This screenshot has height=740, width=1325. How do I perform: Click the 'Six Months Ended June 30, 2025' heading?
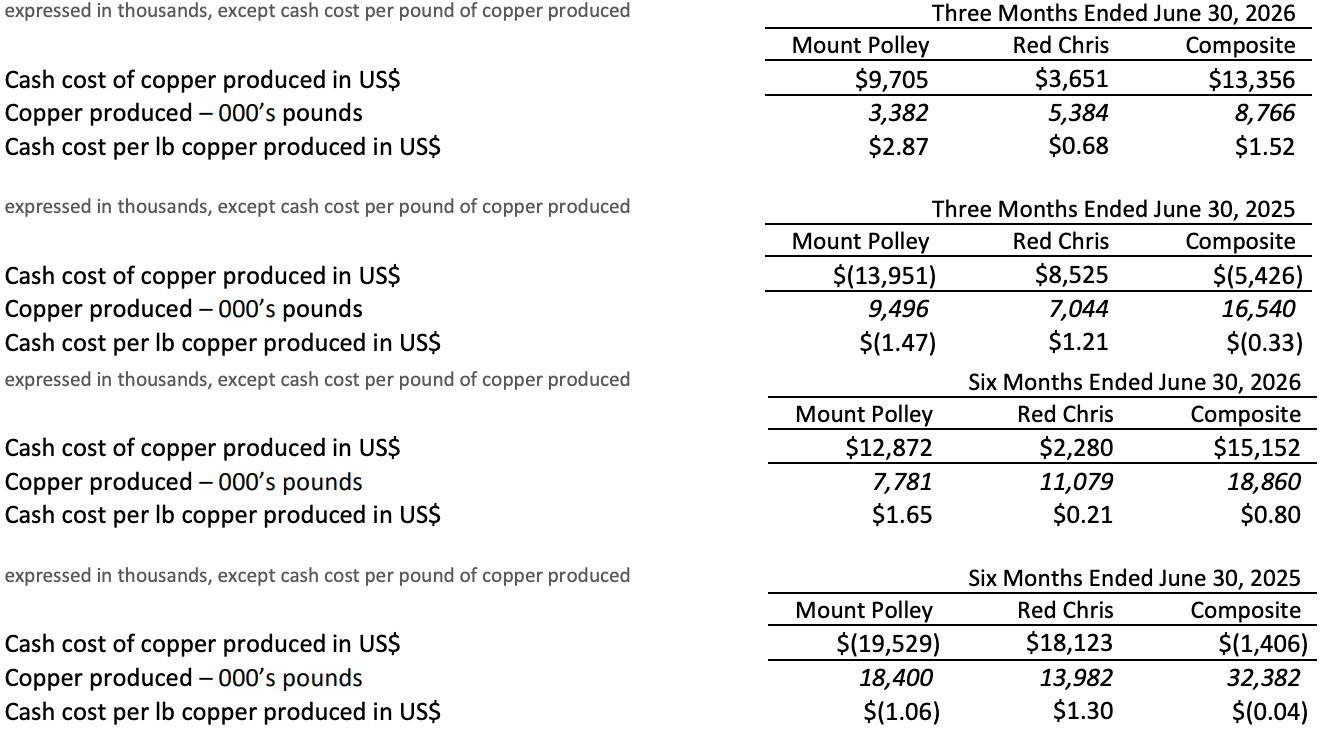(x=1134, y=577)
